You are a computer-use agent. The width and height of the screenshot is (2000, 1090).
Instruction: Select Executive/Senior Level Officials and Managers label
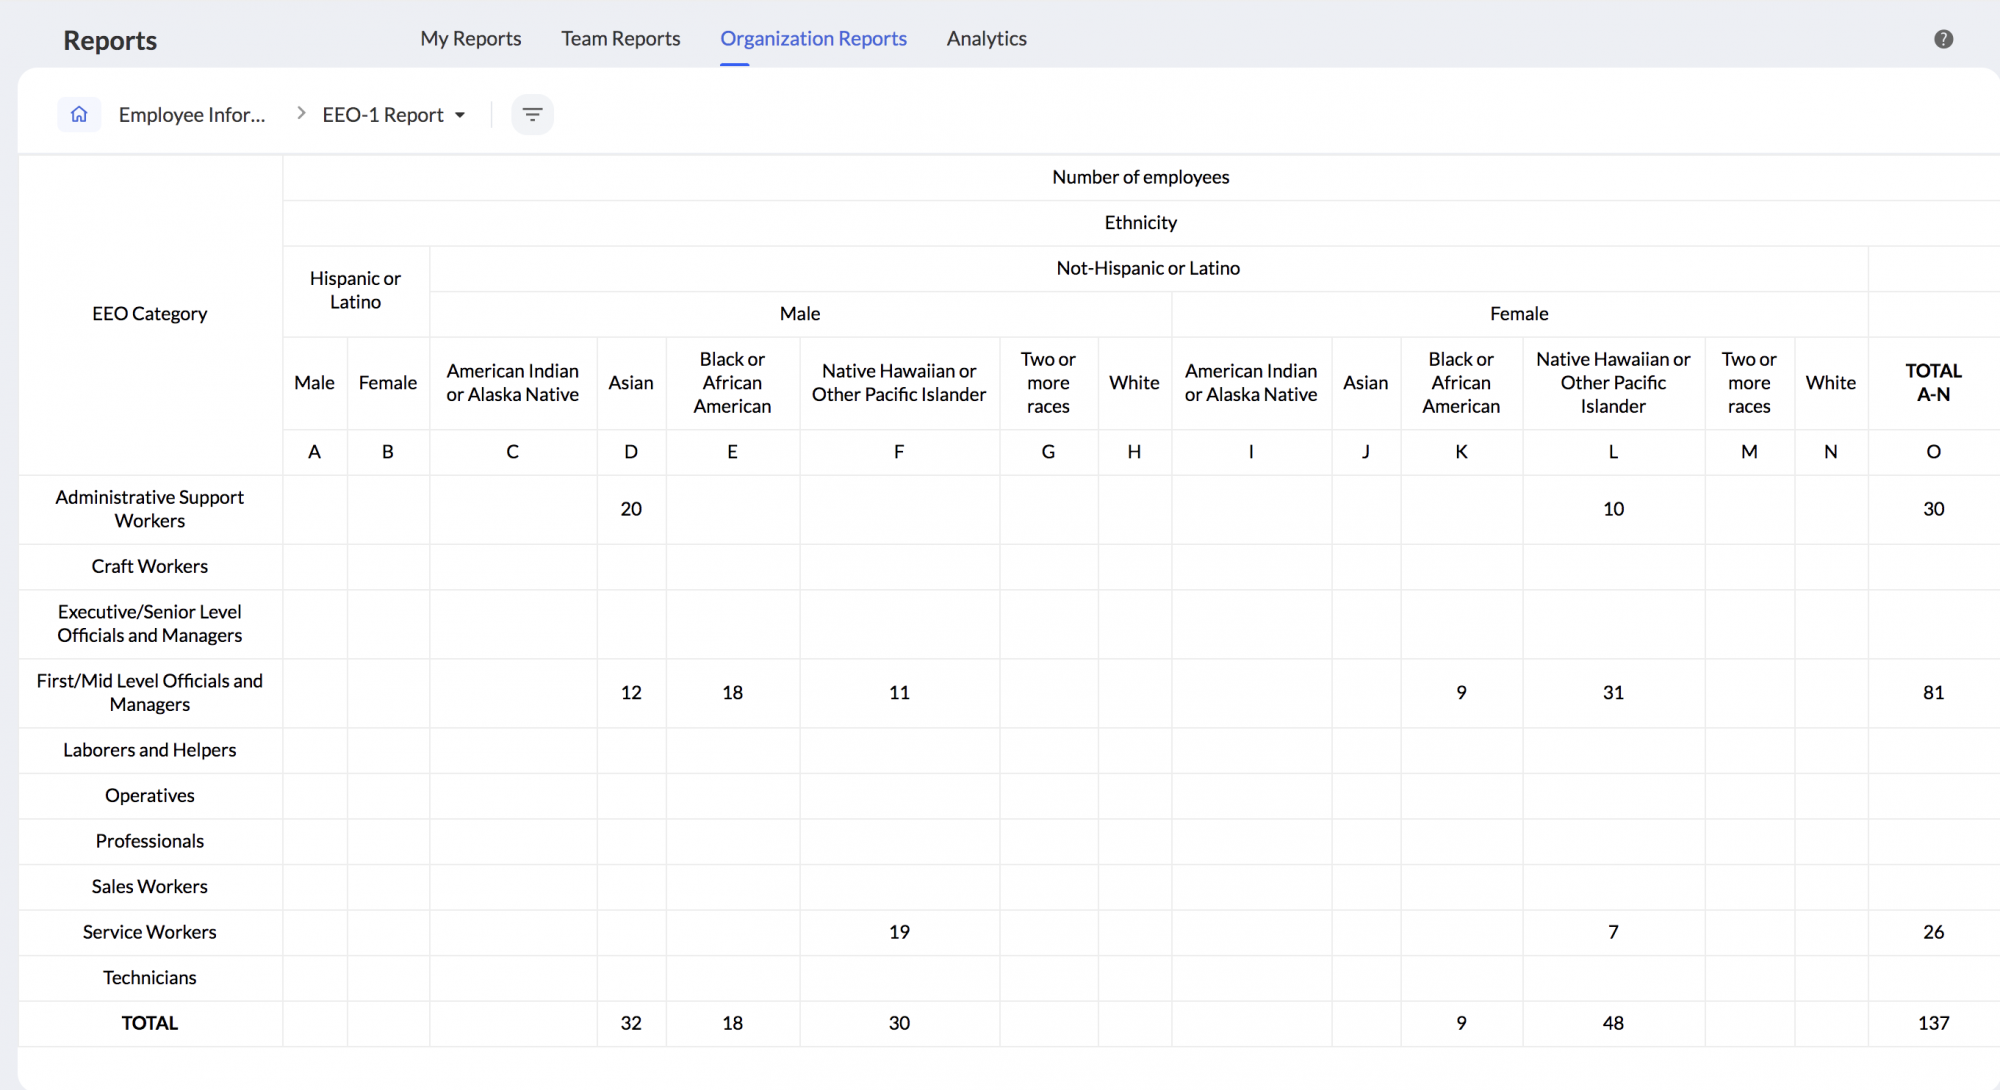(x=150, y=623)
